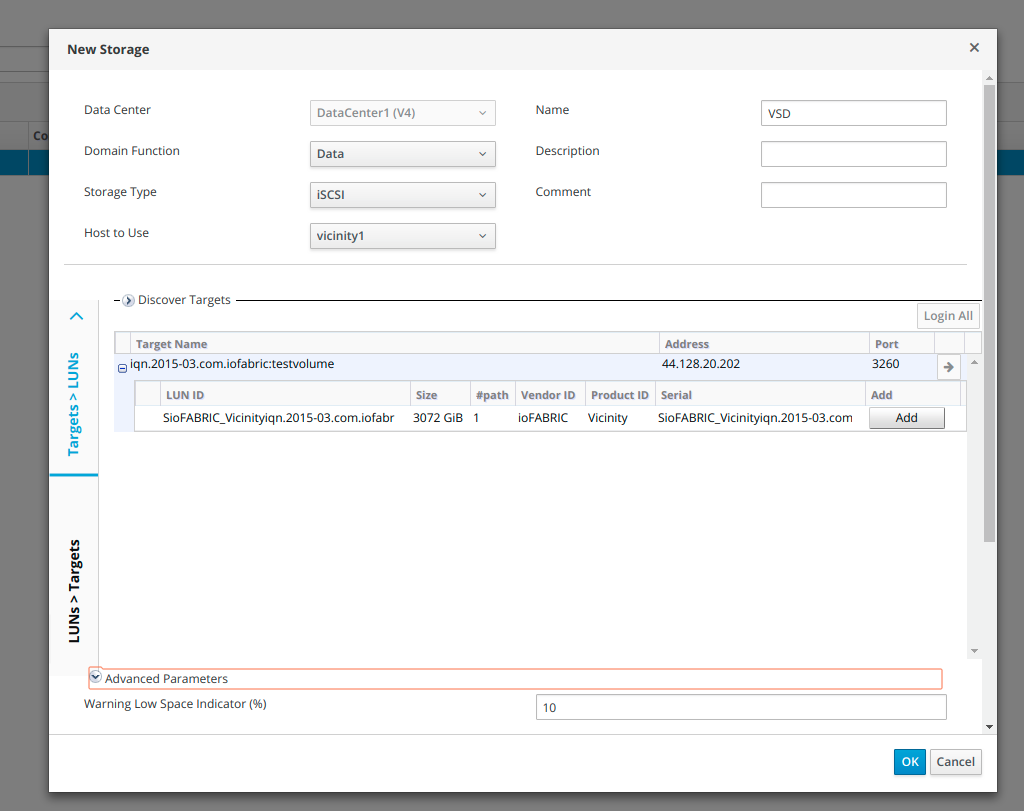Screen dimensions: 1024x811
Task: Switch to the LUNs > Targets tab
Action: [74, 591]
